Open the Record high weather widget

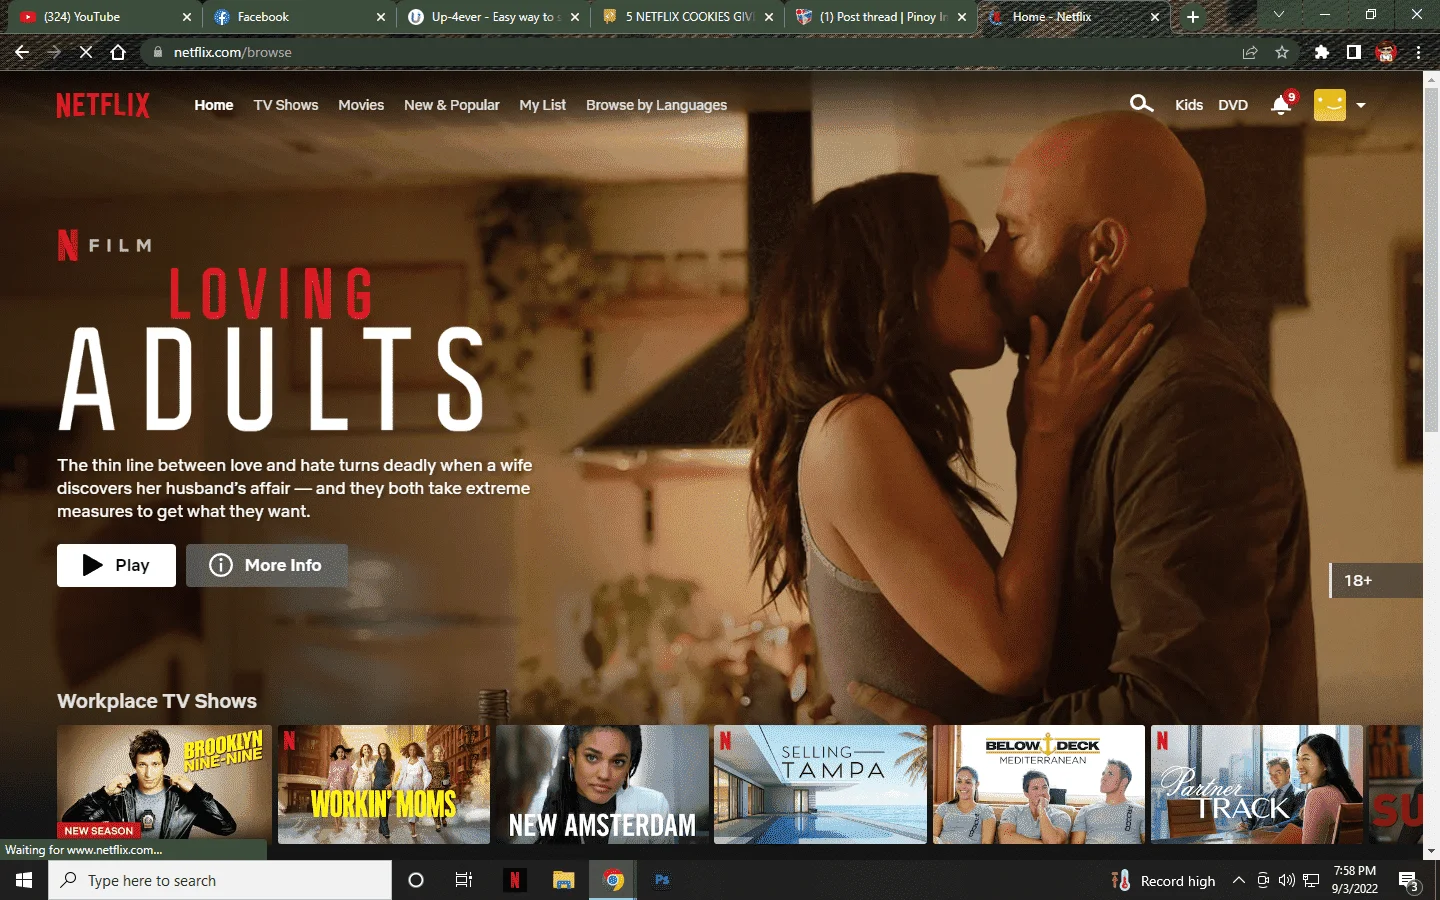coord(1163,881)
